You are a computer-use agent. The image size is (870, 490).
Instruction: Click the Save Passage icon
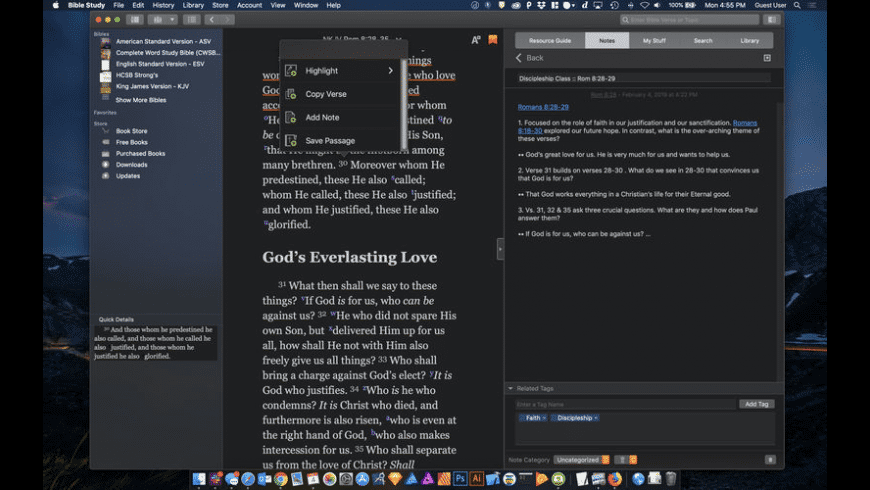291,141
